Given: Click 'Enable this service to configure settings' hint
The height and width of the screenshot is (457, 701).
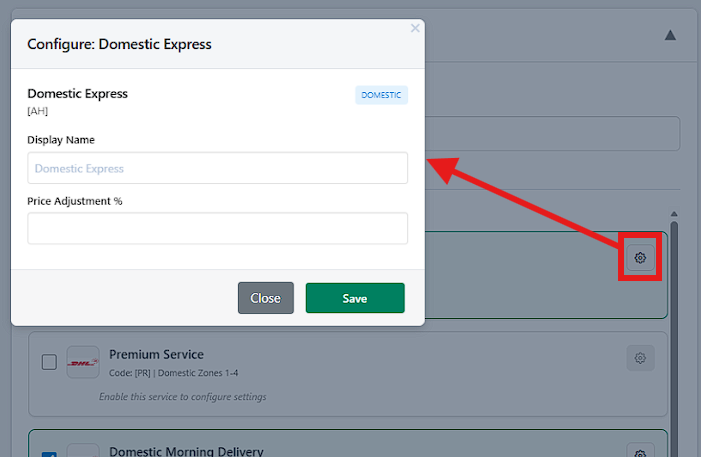Looking at the screenshot, I should point(182,397).
